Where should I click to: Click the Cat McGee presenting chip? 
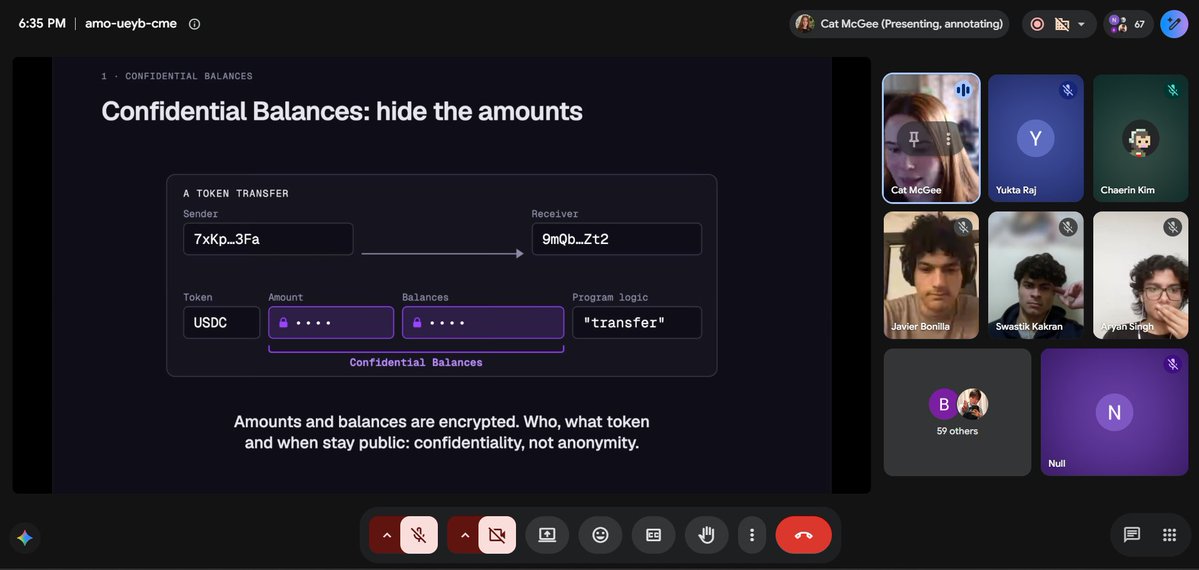pos(899,24)
